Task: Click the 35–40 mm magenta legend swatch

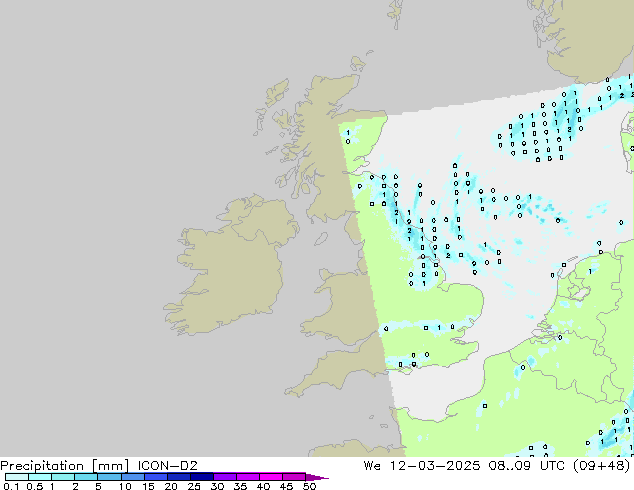Action: [248, 477]
